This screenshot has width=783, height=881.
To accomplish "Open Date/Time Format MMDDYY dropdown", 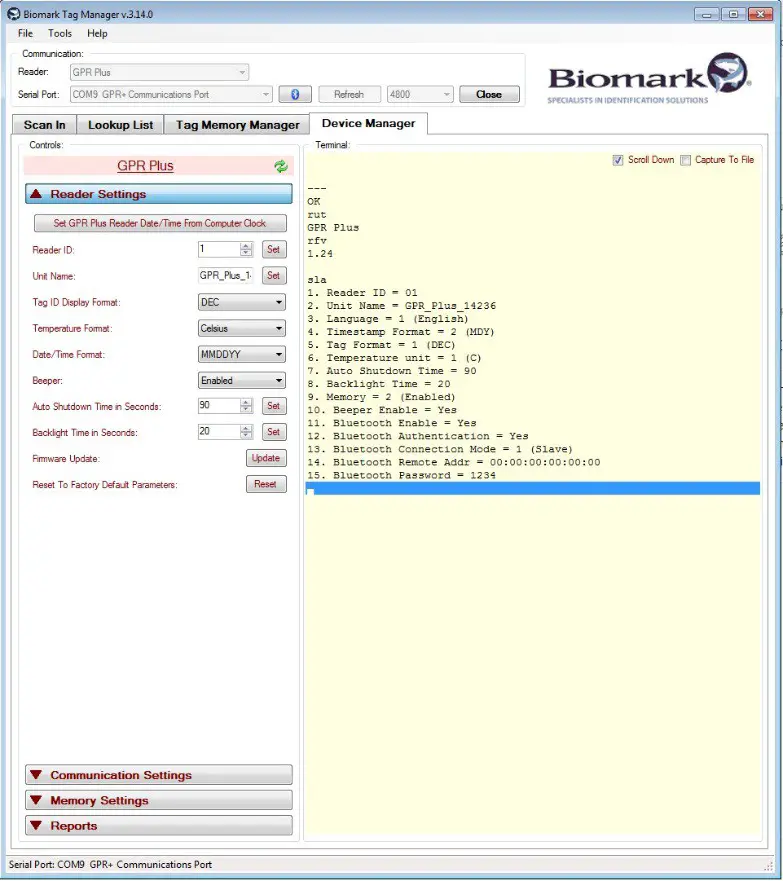I will 242,355.
